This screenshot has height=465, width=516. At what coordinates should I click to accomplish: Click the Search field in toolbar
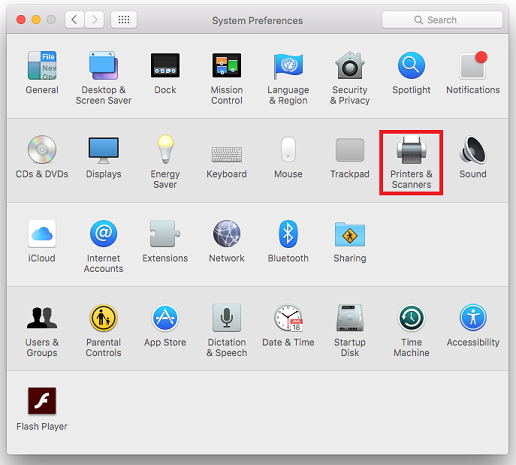(x=442, y=20)
